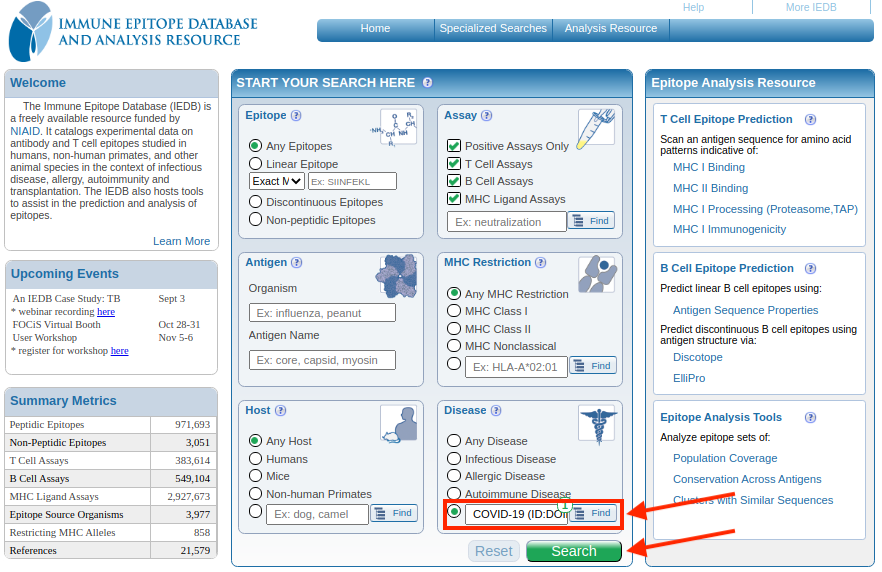882x572 pixels.
Task: Open the NIAID link in Welcome text
Action: (25, 131)
